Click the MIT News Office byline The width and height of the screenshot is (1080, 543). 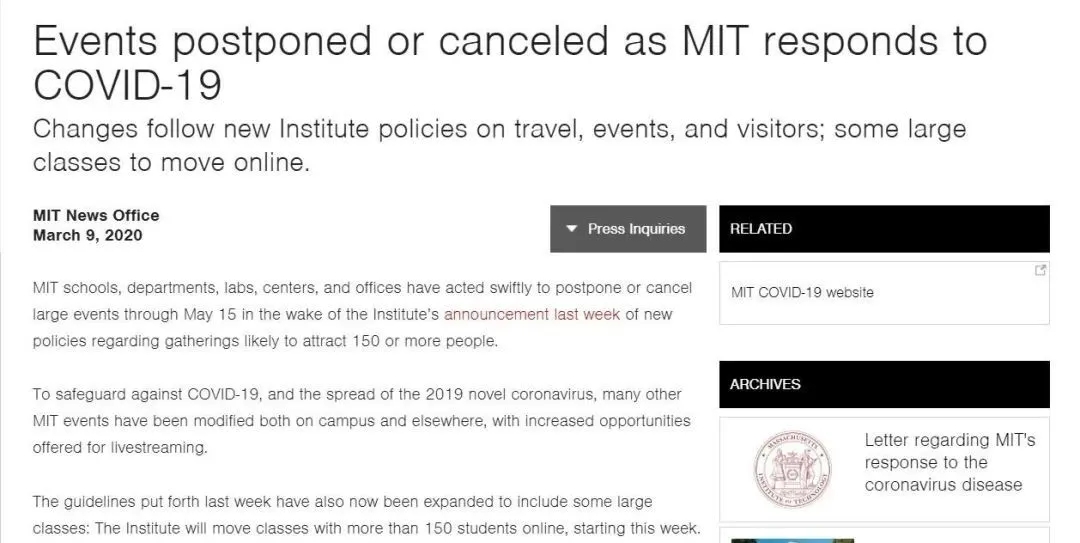point(96,215)
